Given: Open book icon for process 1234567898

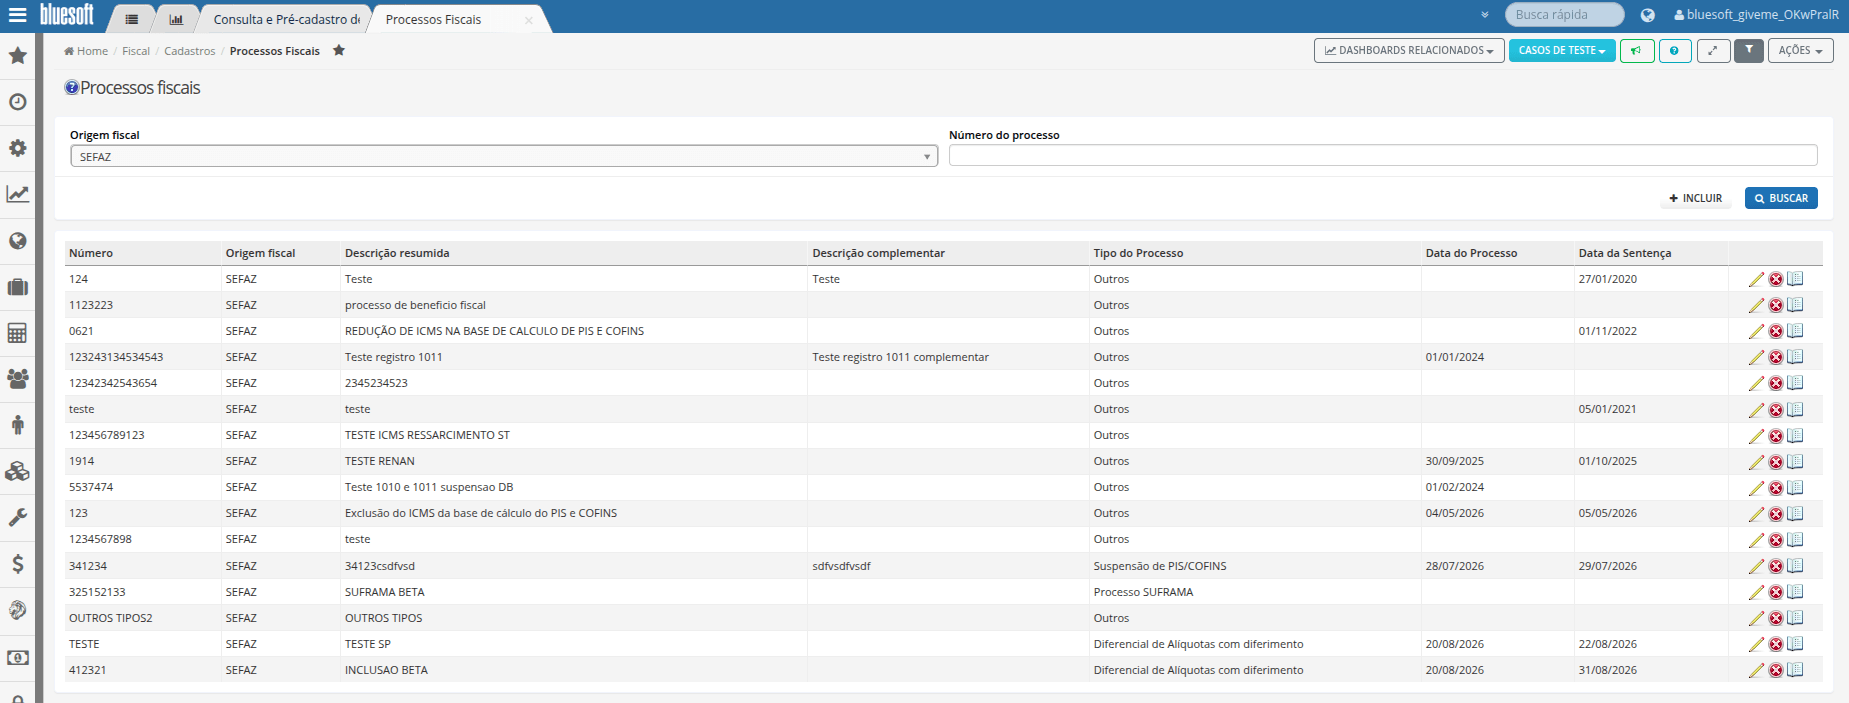Looking at the screenshot, I should pos(1795,540).
